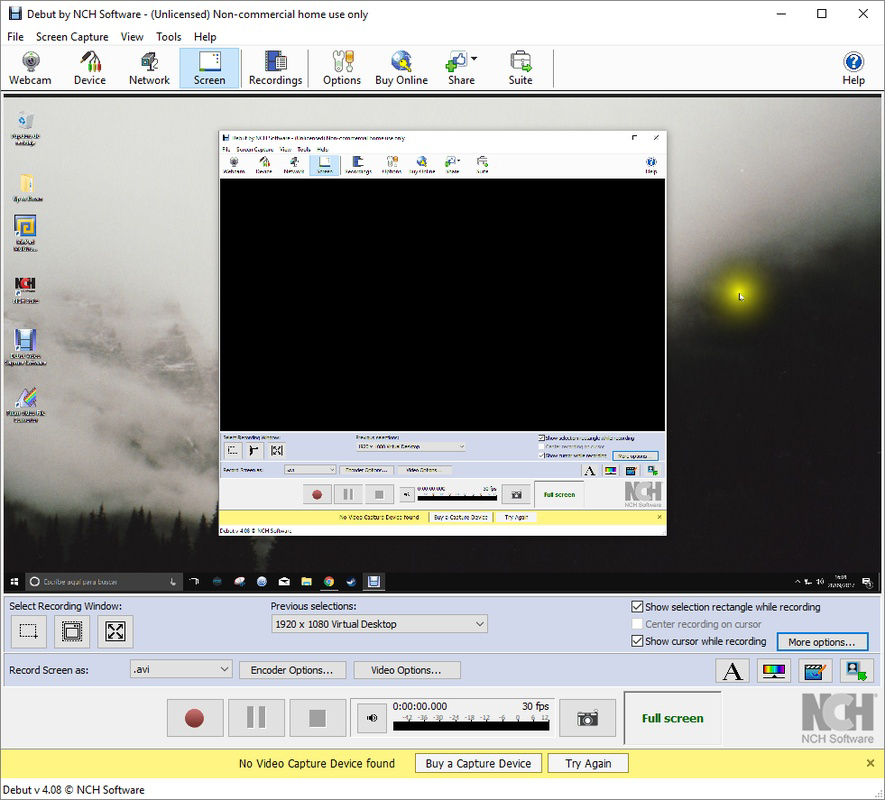This screenshot has height=800, width=885.
Task: Open Help from the toolbar
Action: tap(853, 68)
